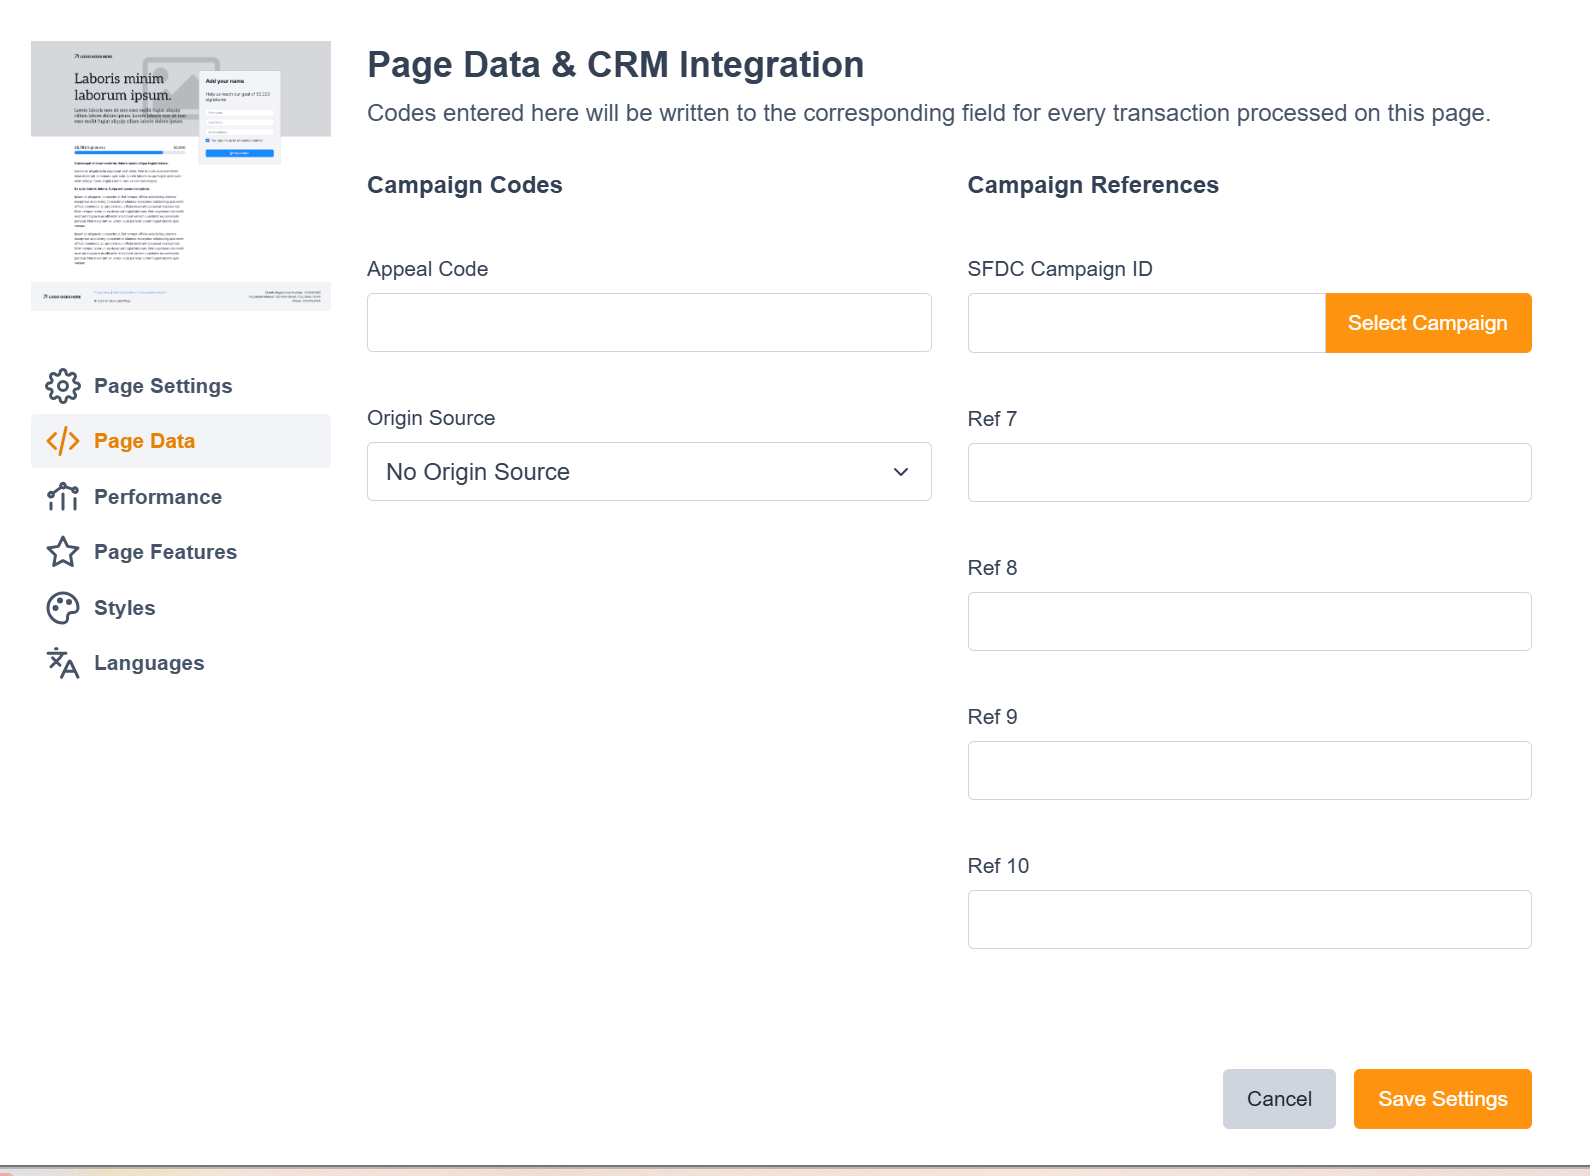Switch to the Styles section
This screenshot has height=1176, width=1590.
tap(181, 608)
